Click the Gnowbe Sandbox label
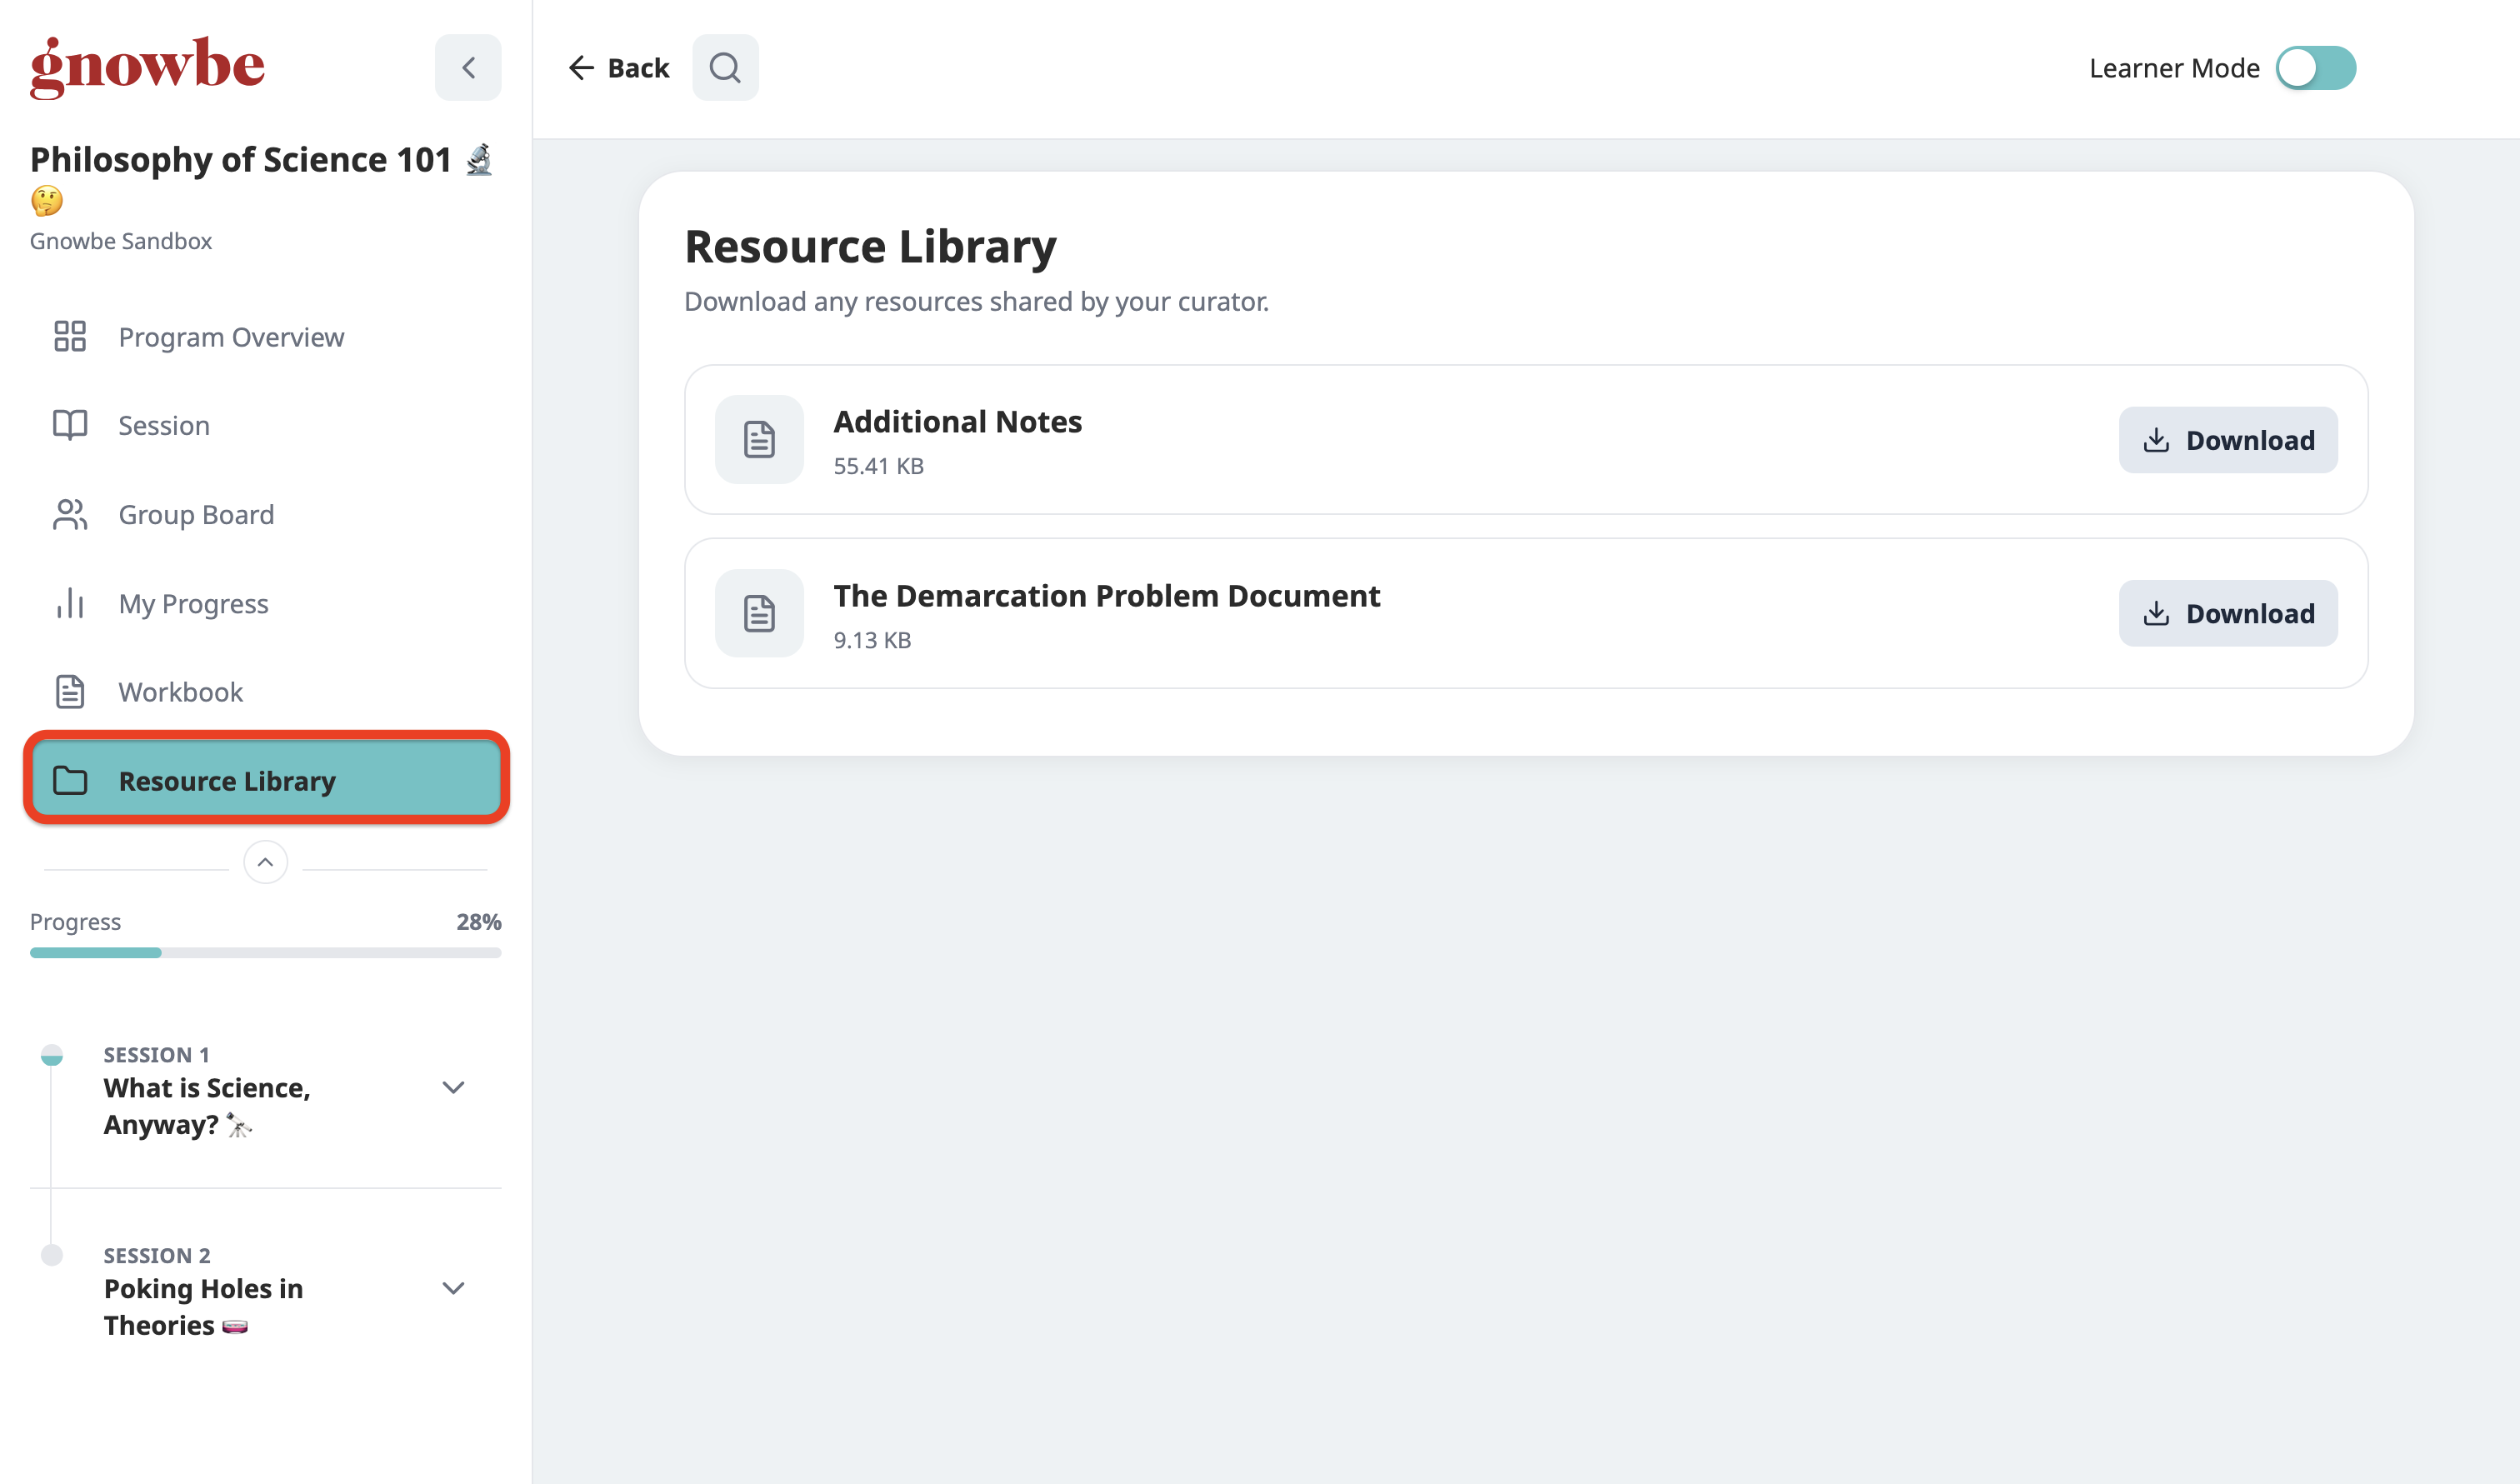2520x1484 pixels. [120, 241]
